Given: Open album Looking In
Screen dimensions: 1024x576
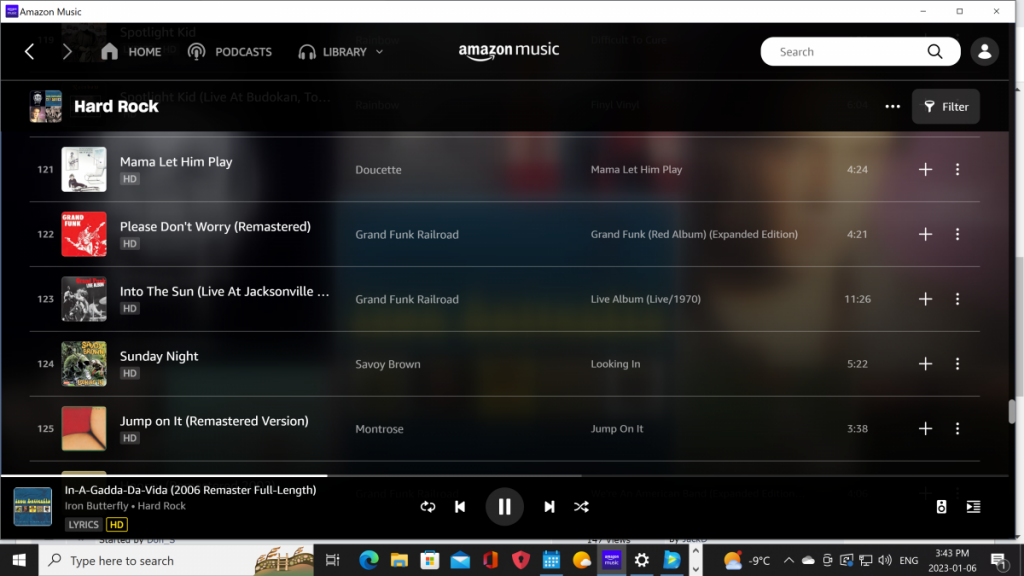Looking at the screenshot, I should [x=615, y=364].
